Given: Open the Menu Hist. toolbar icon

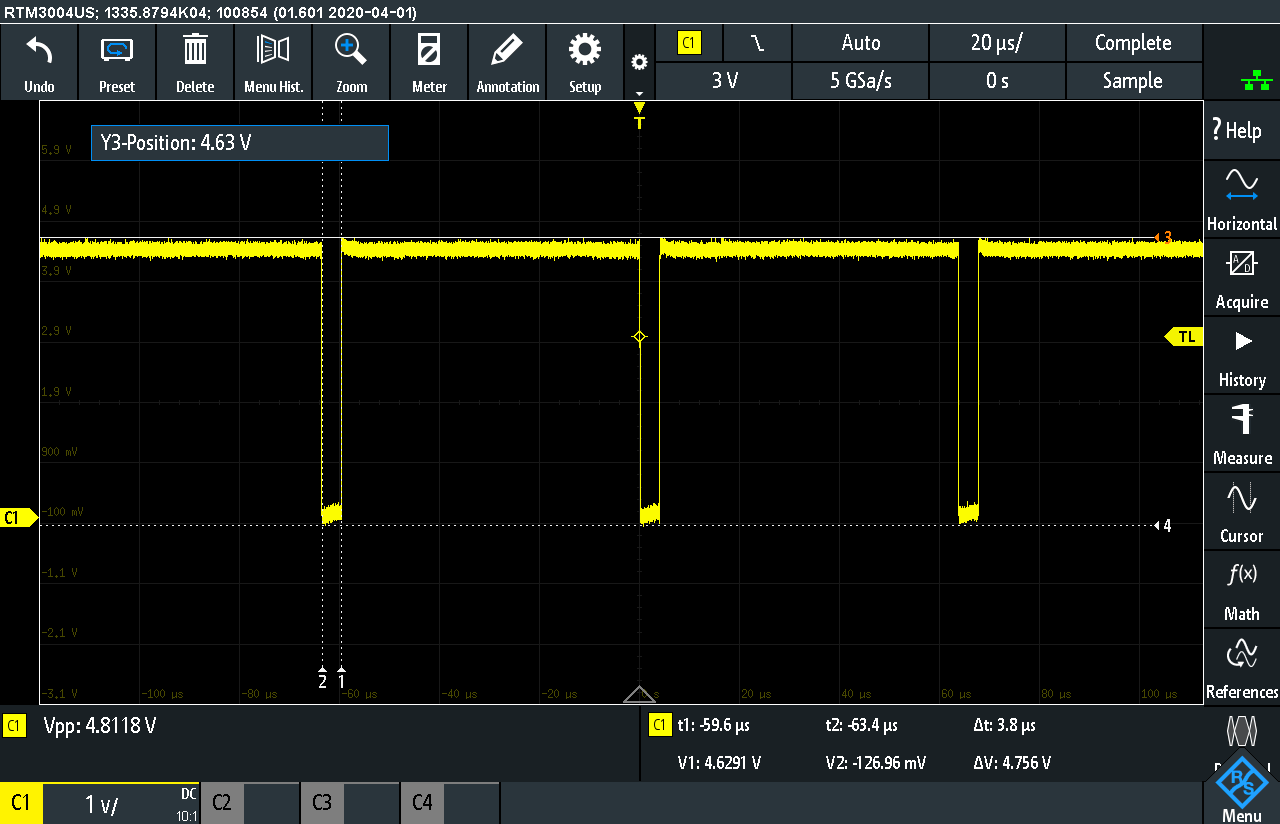Looking at the screenshot, I should click(273, 63).
